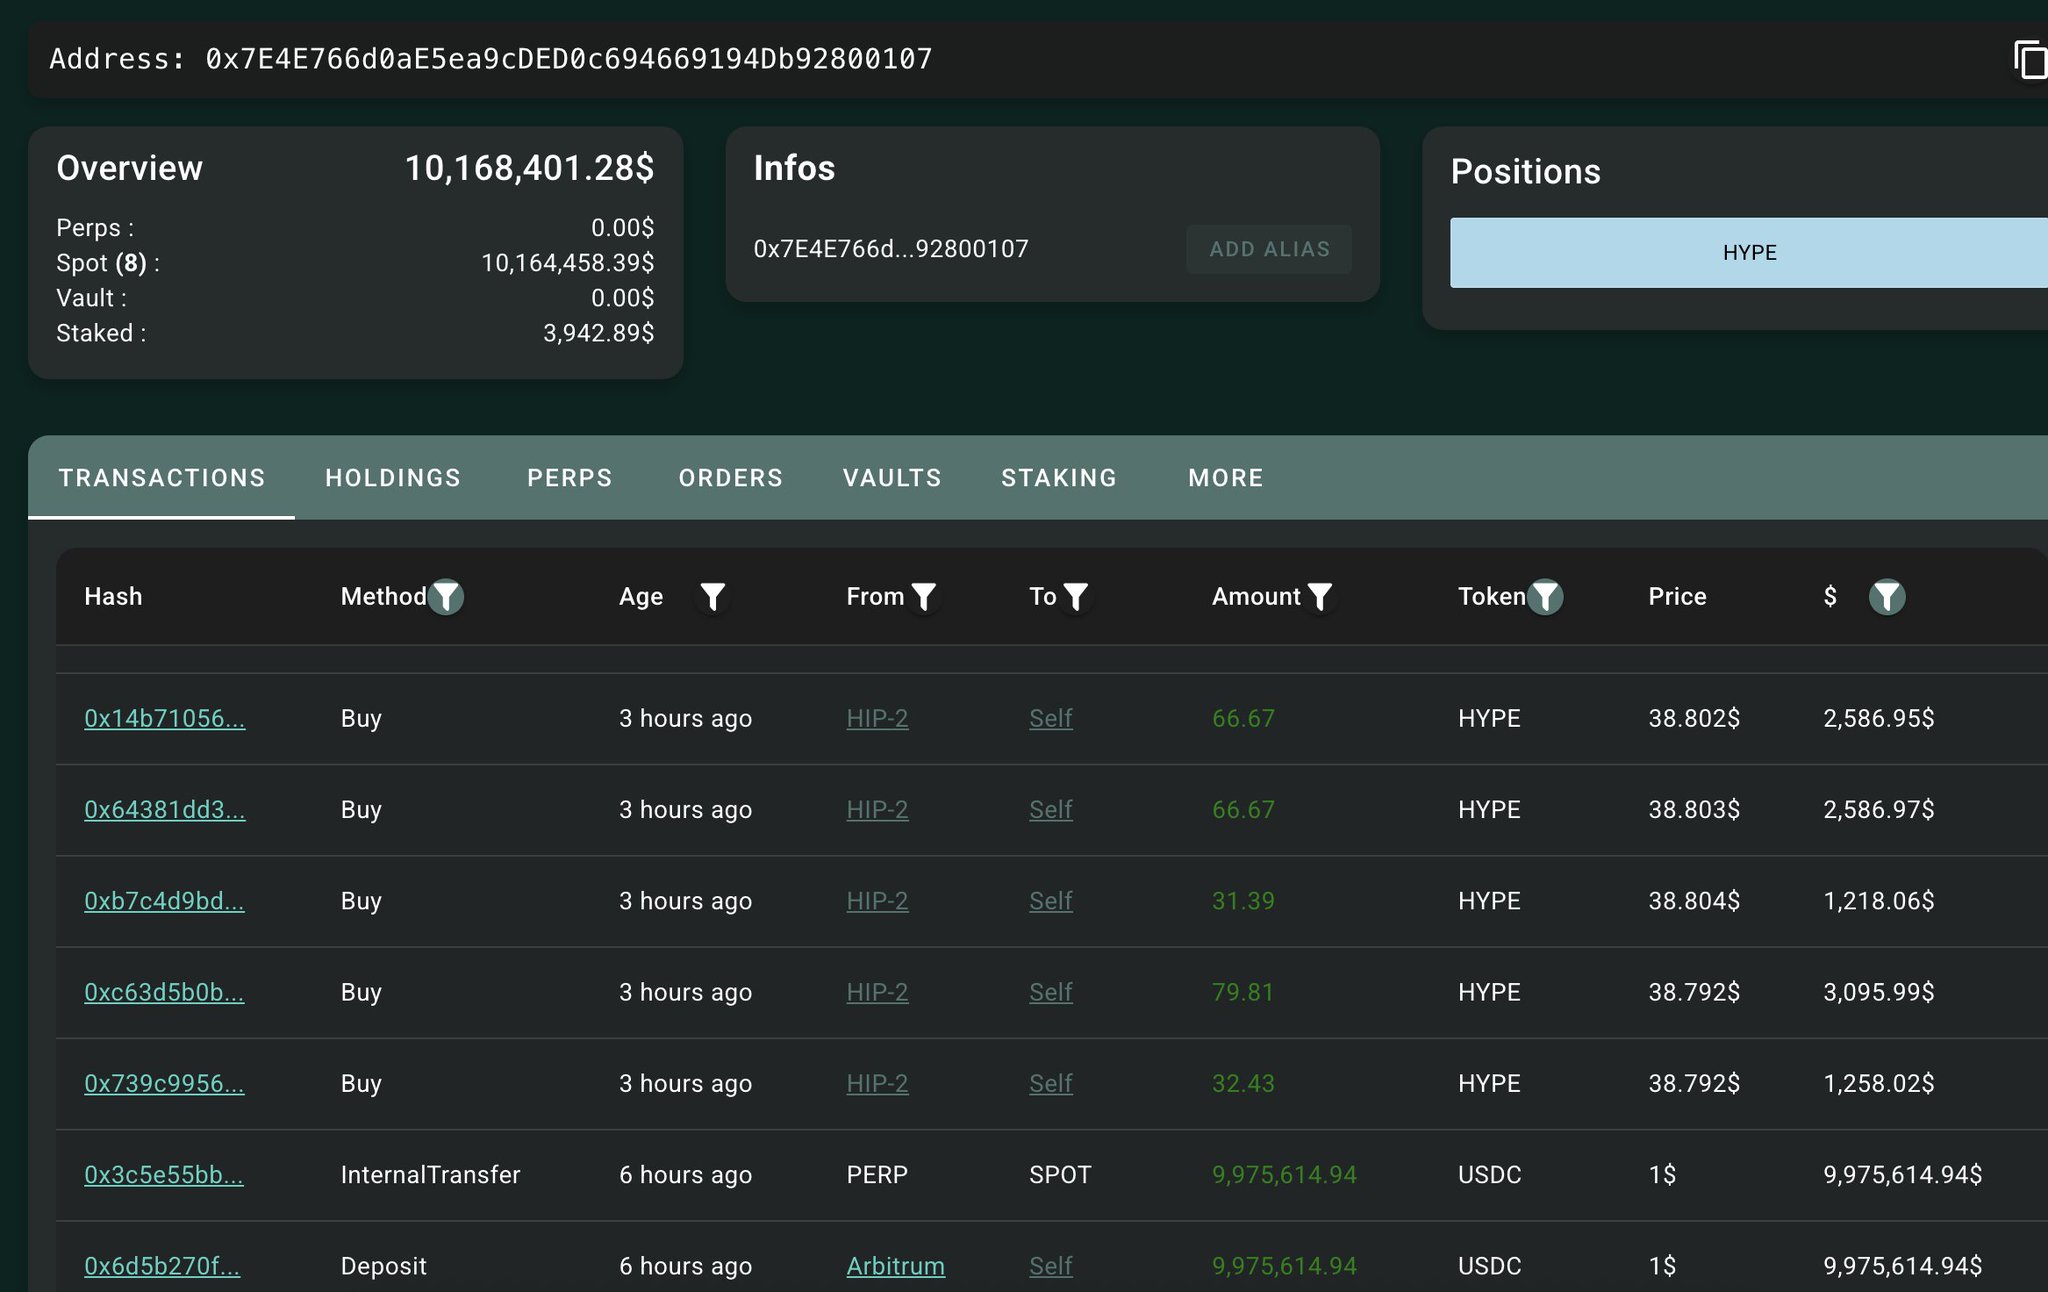
Task: Click the green amount 32.43
Action: tap(1243, 1083)
